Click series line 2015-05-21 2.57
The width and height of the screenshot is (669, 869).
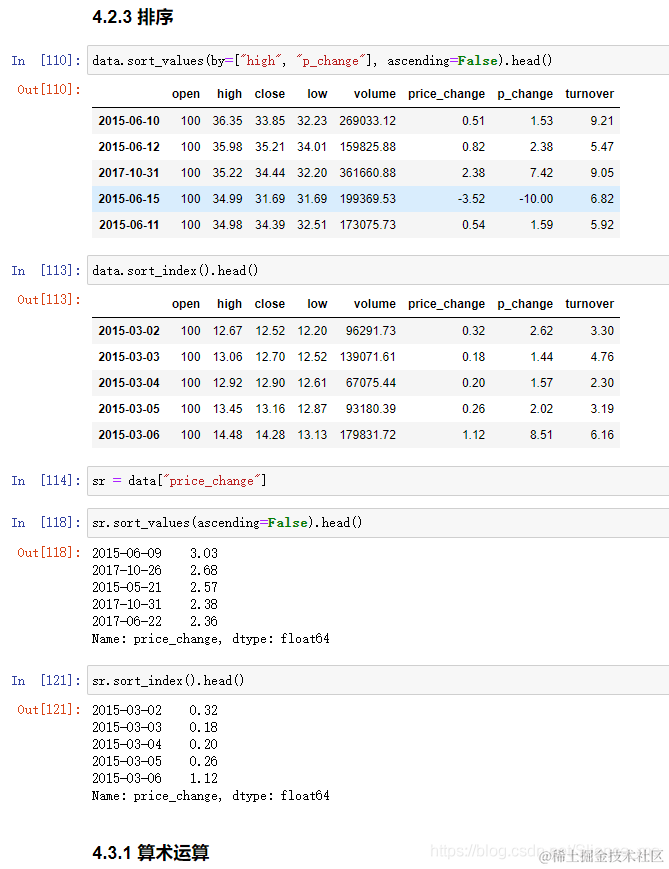point(155,587)
